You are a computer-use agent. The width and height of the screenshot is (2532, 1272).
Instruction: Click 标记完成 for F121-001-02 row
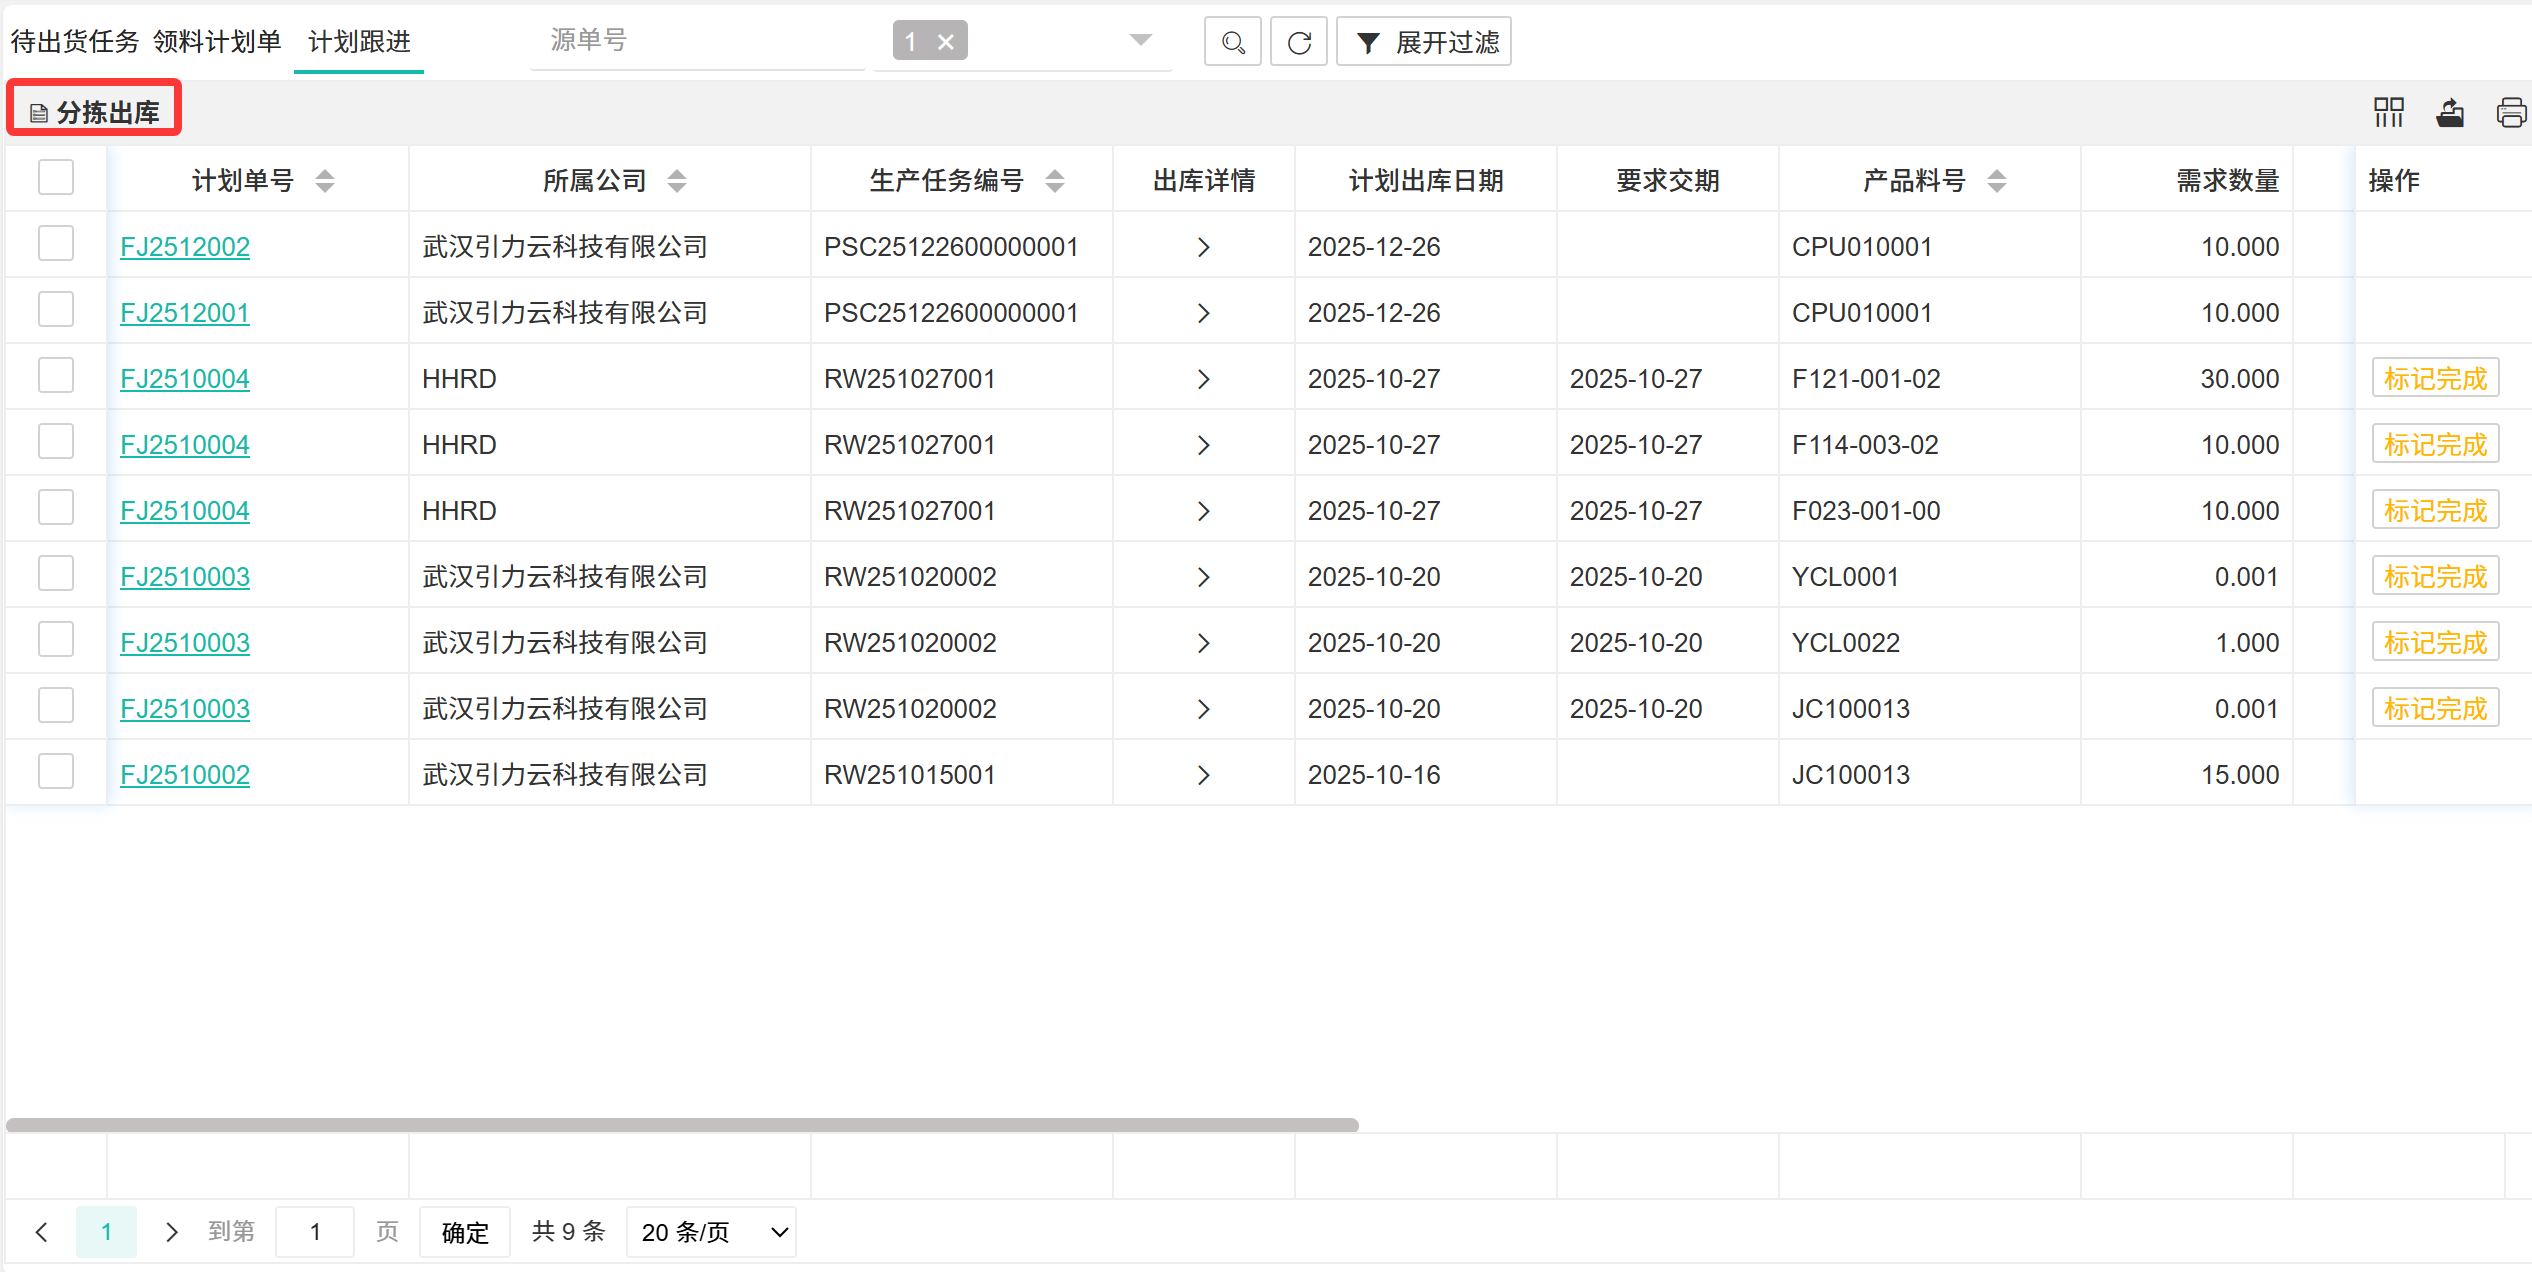point(2434,379)
